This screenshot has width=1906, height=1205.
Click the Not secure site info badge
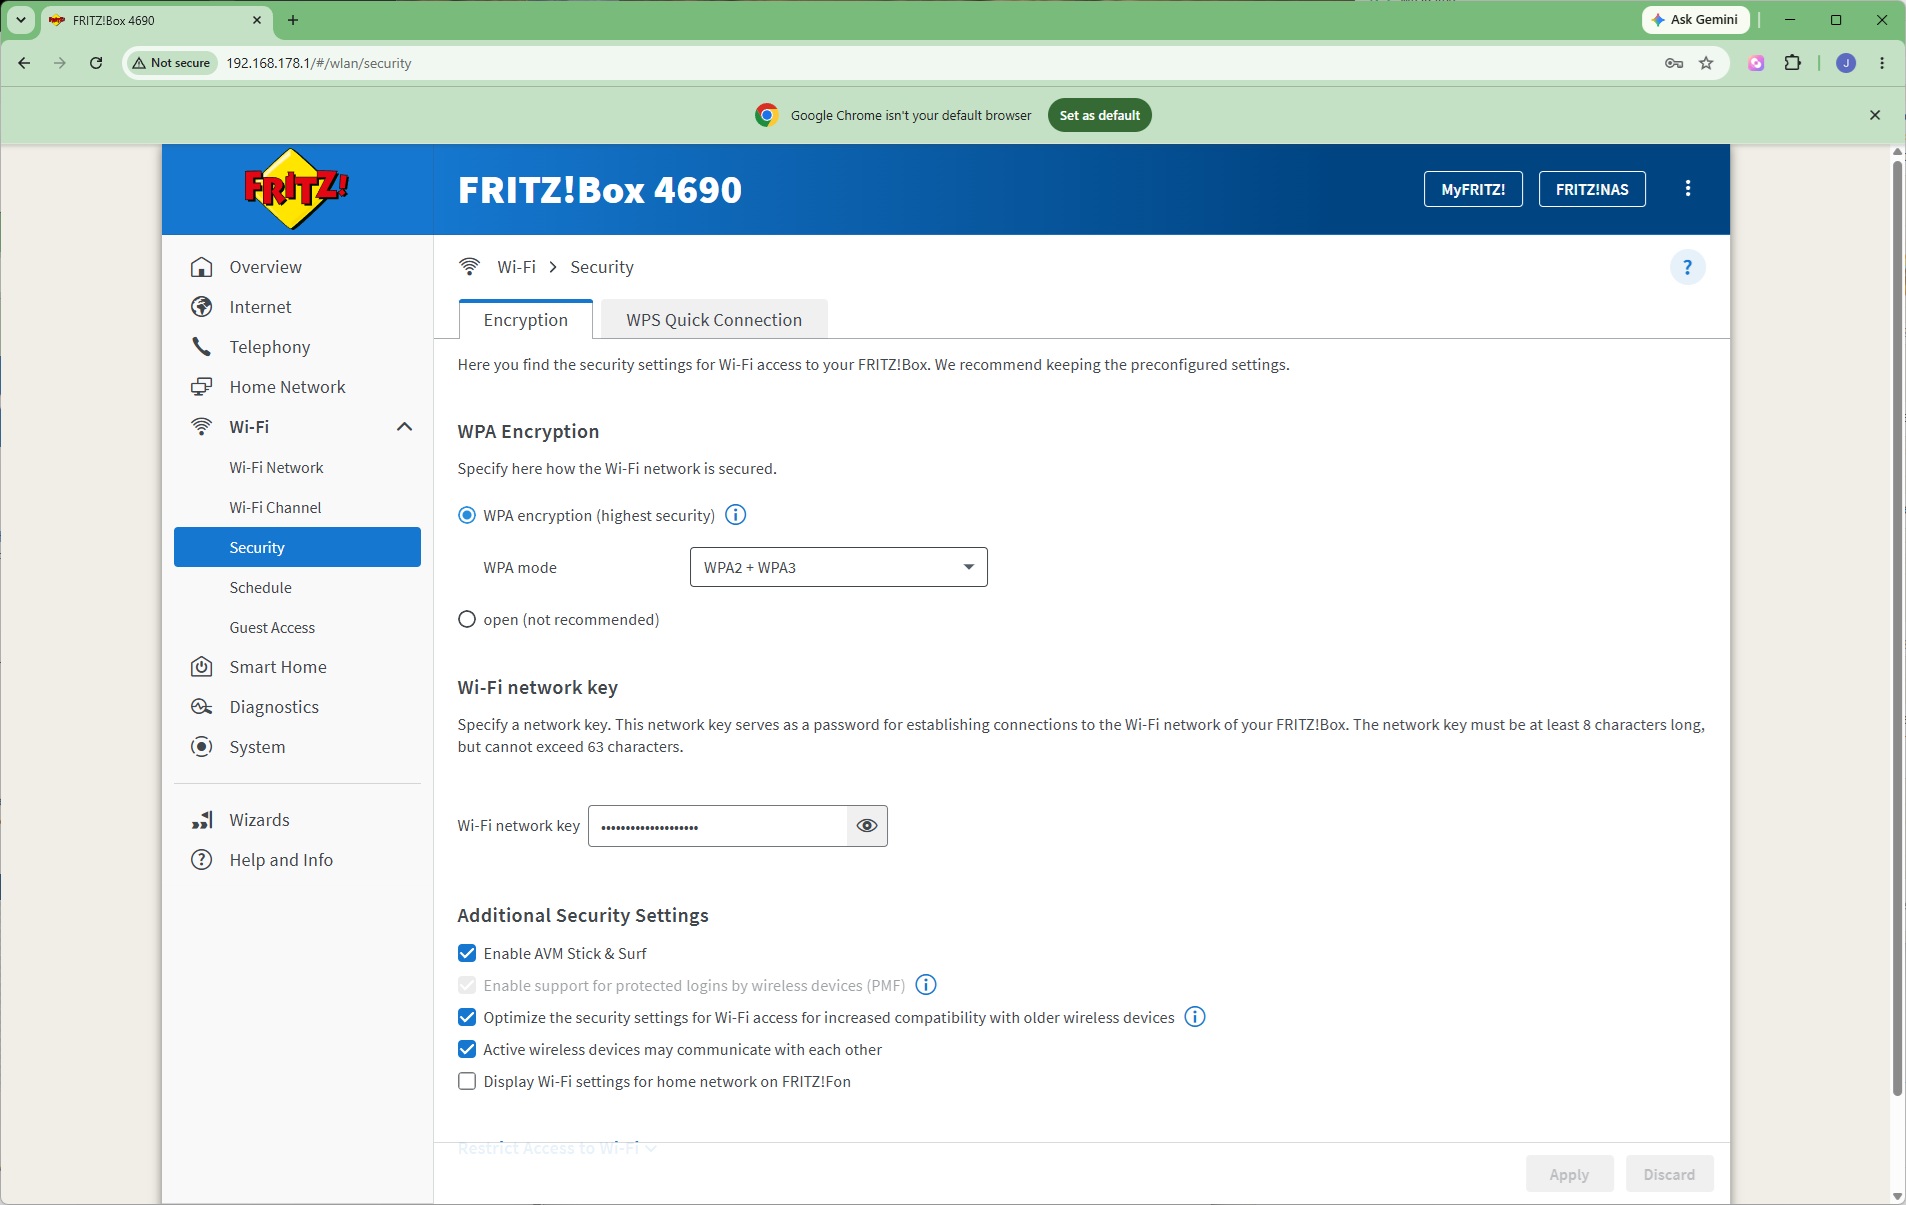[171, 63]
